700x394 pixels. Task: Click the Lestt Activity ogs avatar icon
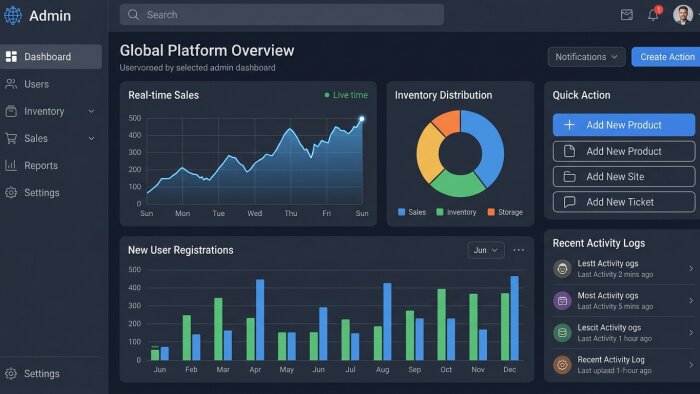coord(562,269)
